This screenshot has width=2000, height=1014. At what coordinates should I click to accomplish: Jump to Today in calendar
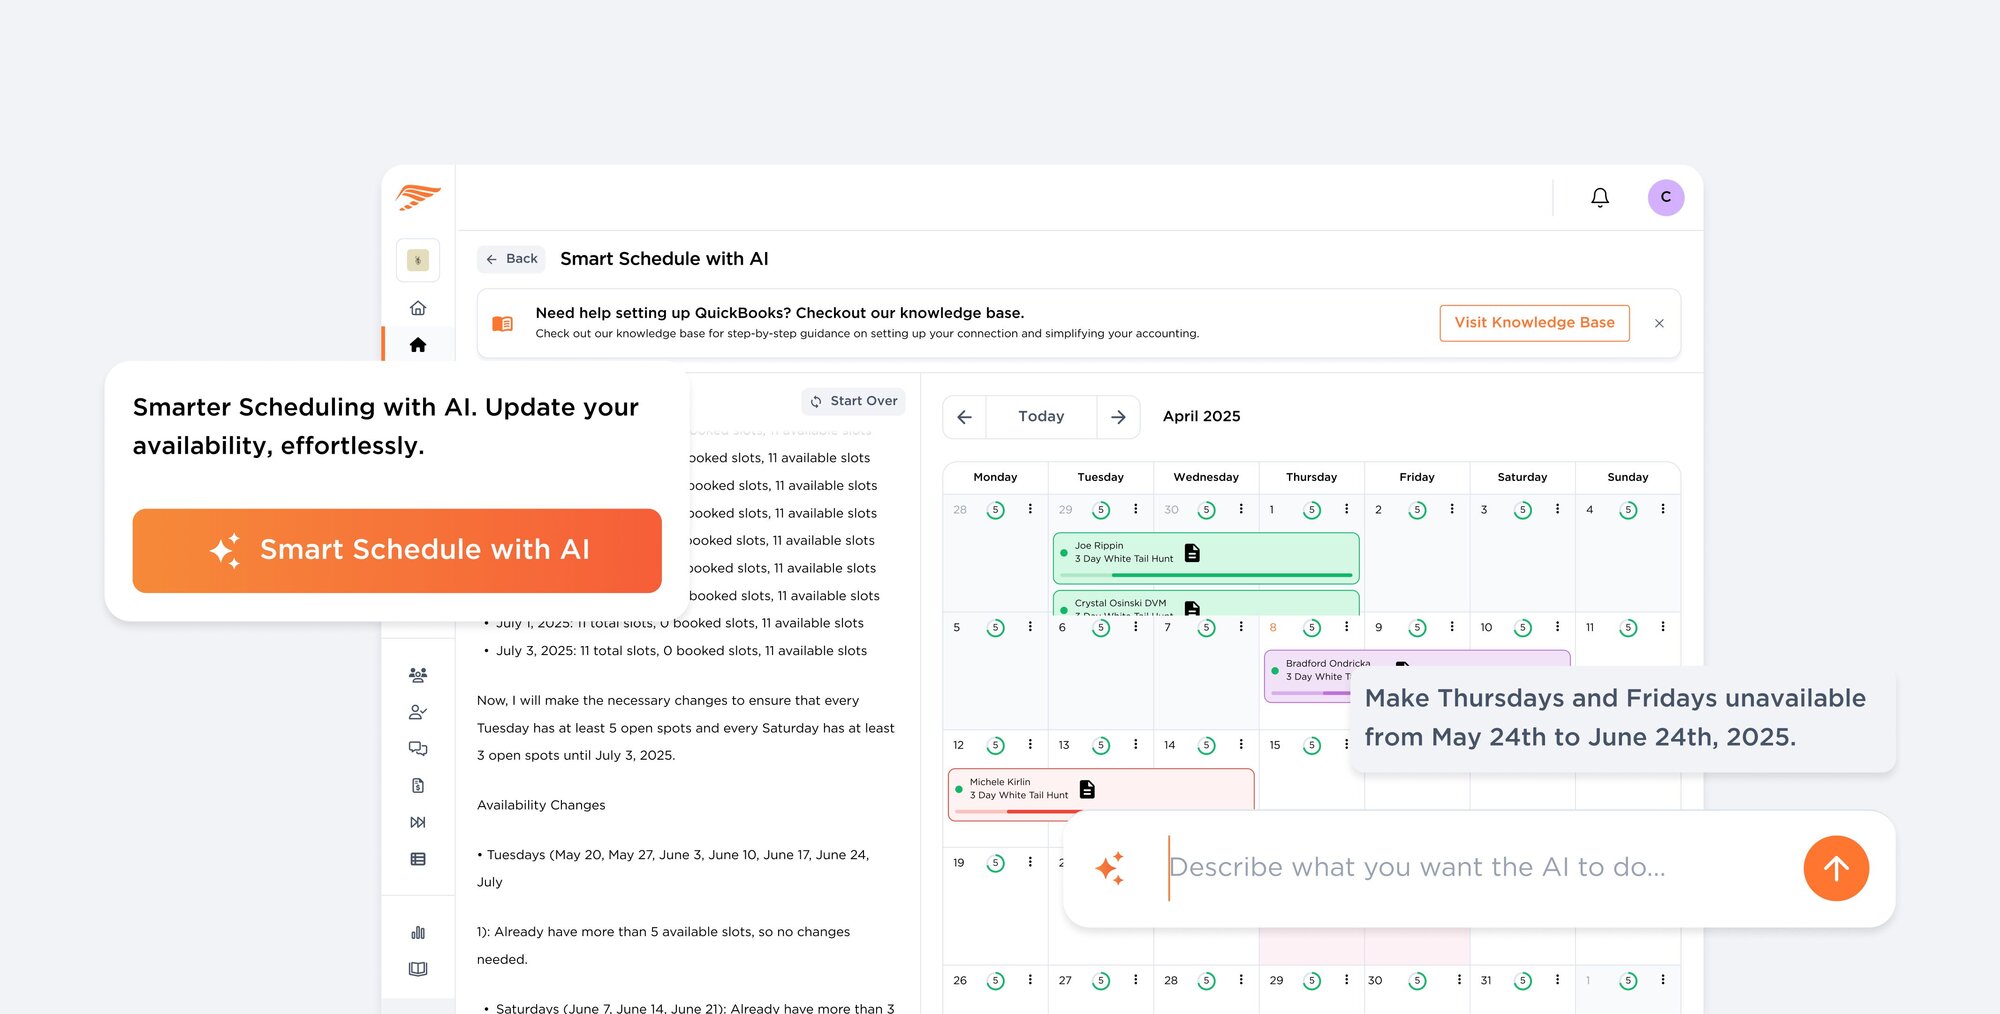(1041, 417)
